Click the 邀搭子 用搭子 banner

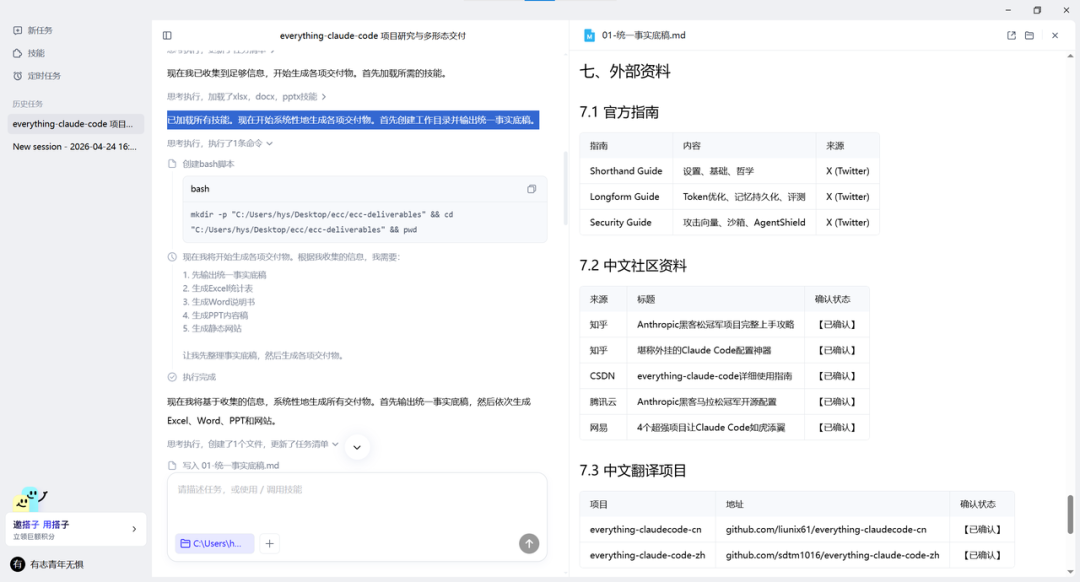coord(76,530)
